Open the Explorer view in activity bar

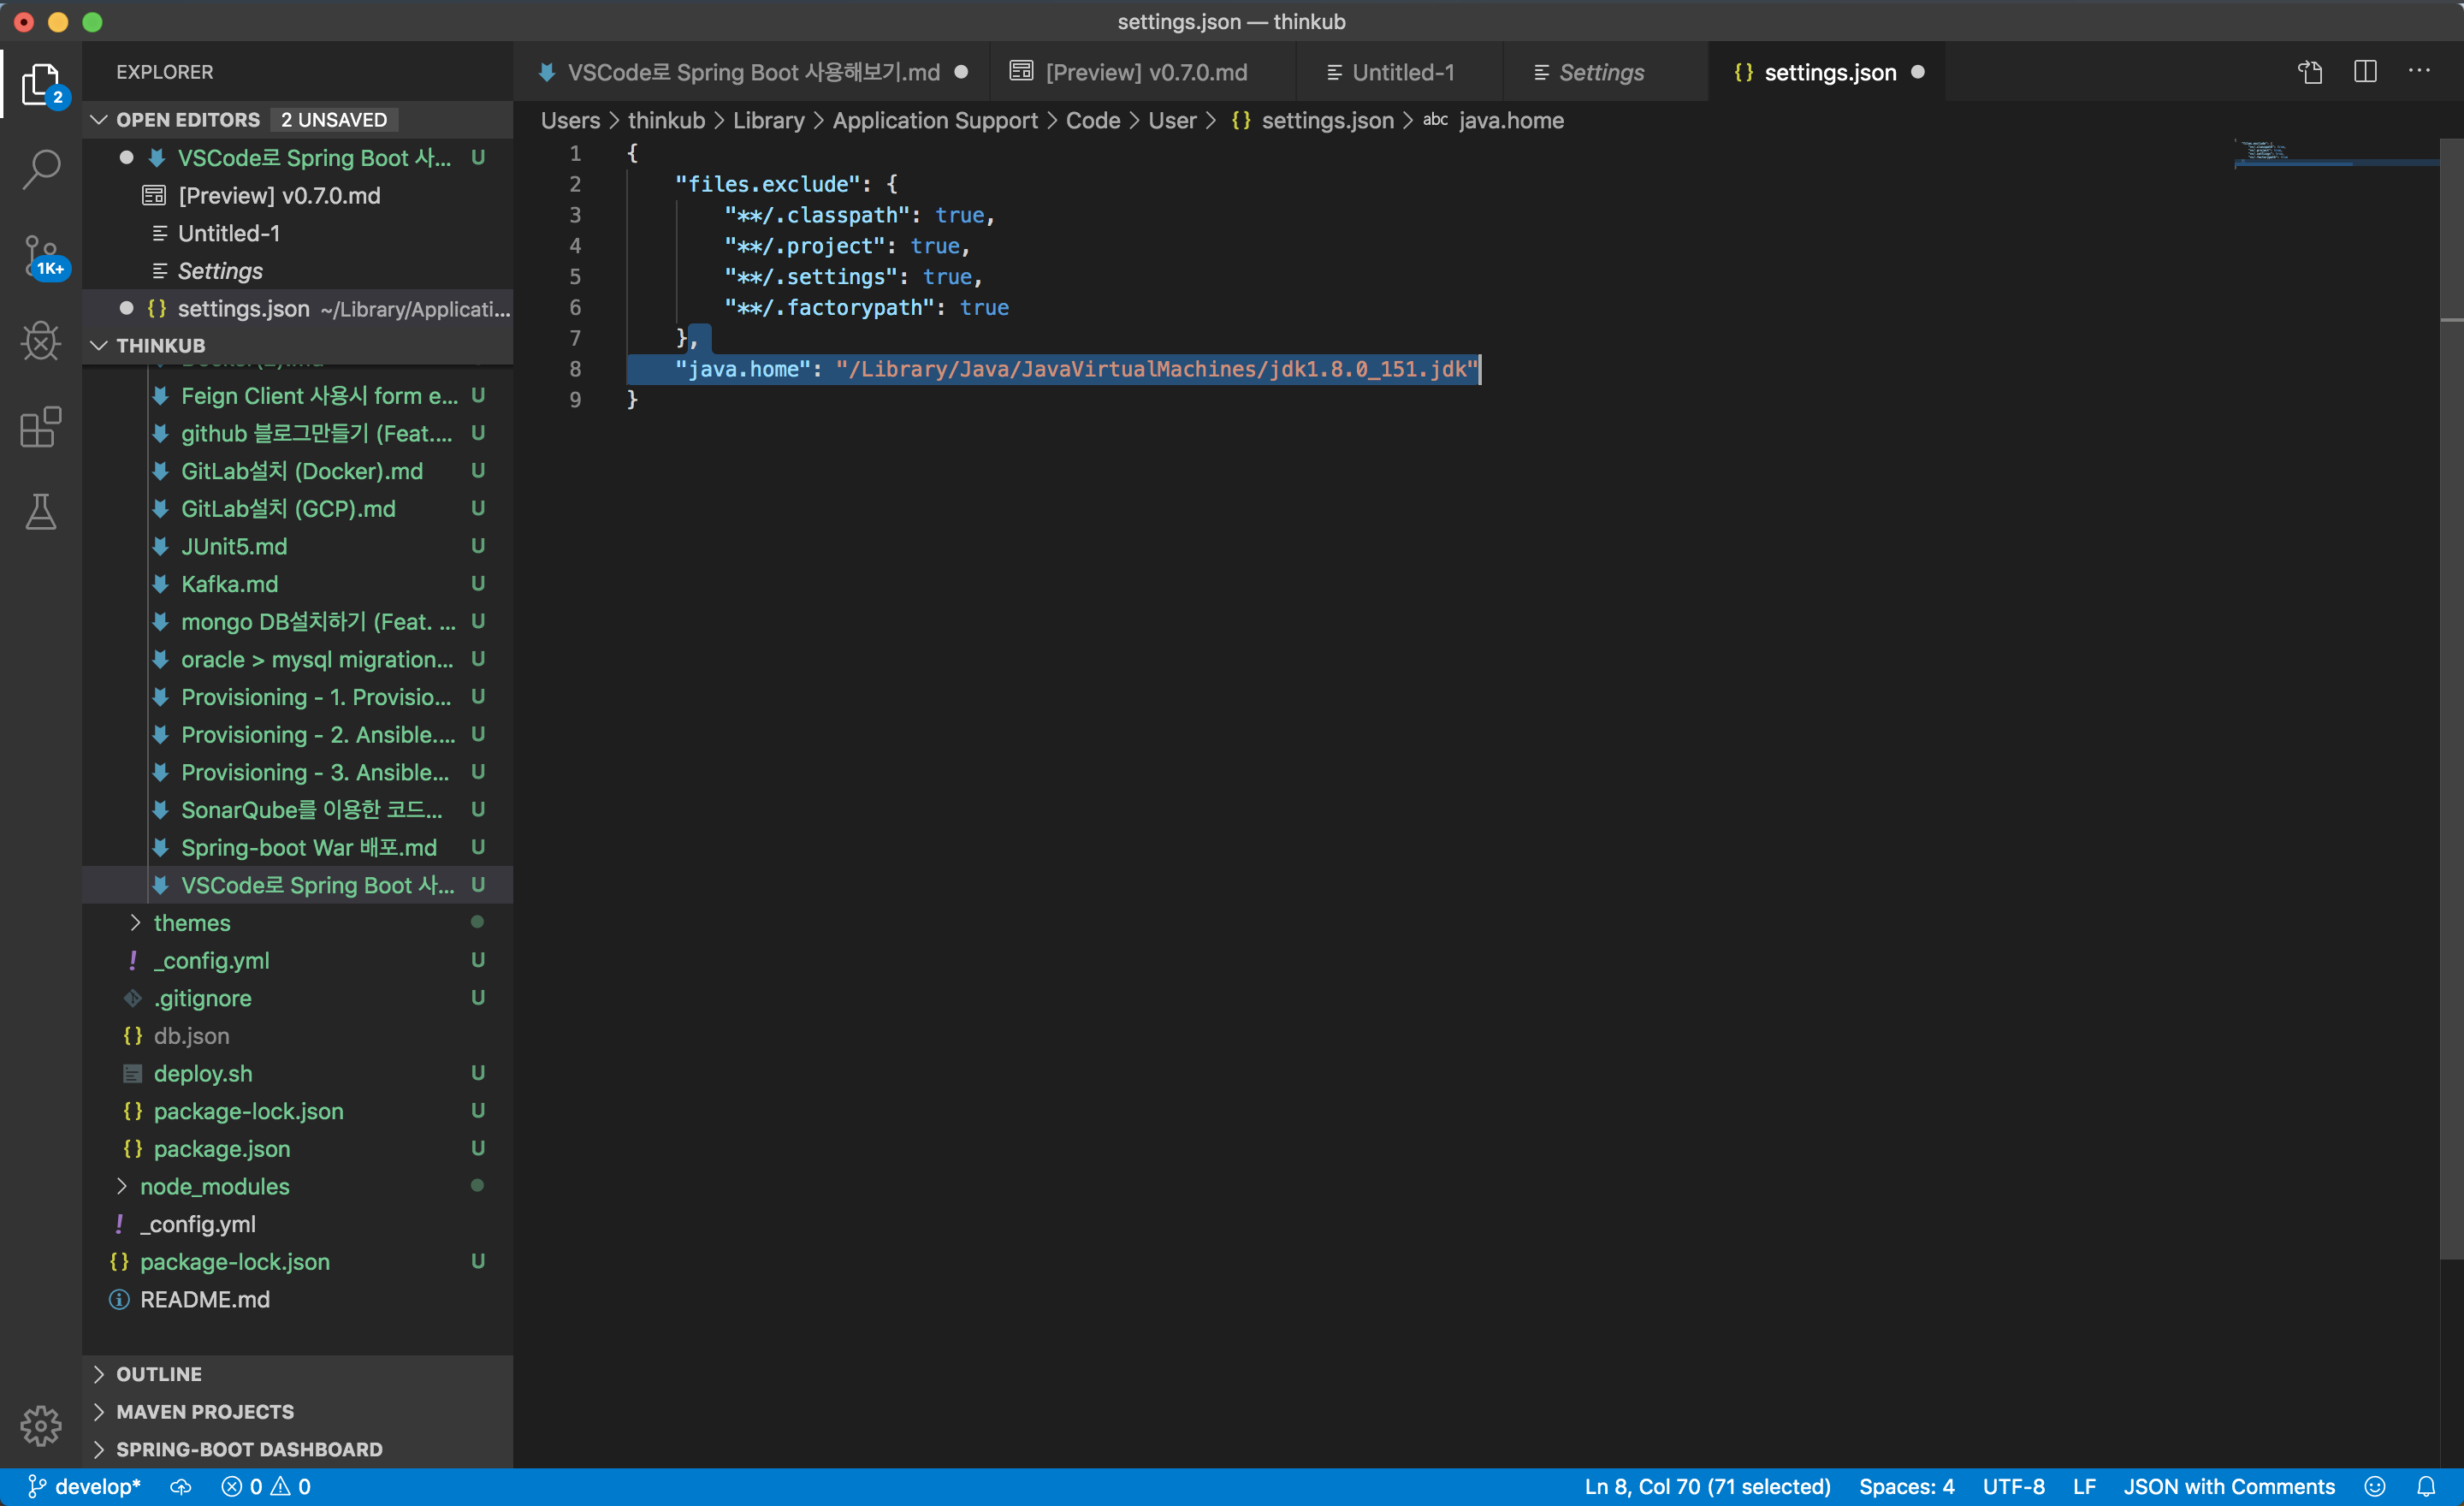click(x=41, y=84)
